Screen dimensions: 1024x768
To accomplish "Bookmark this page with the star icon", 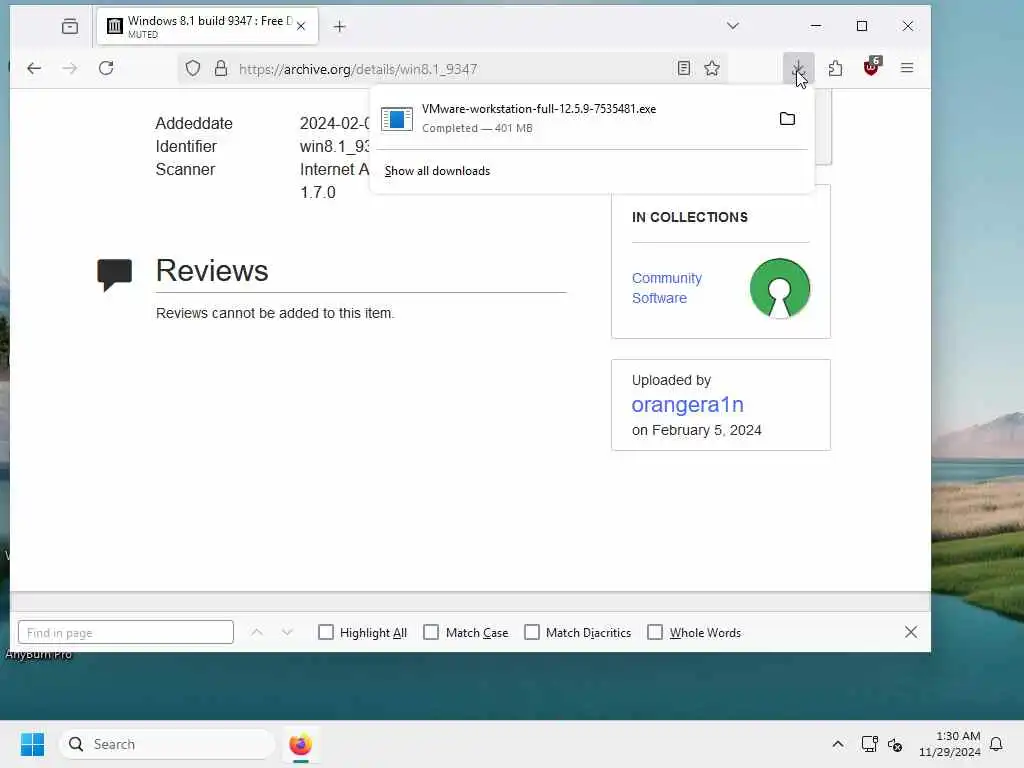I will pos(712,68).
